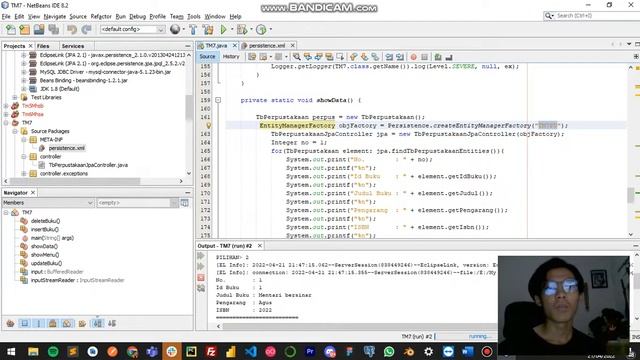Click the New Project toolbar icon
640x360 pixels.
(x=24, y=29)
